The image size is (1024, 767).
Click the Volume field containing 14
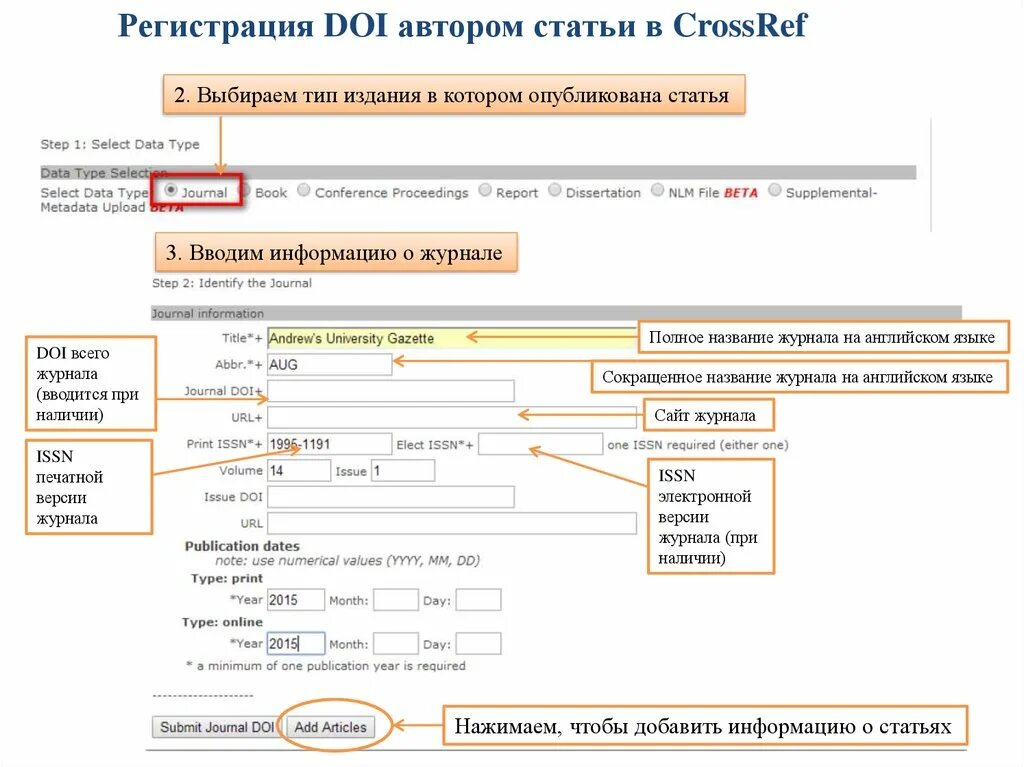pos(297,468)
